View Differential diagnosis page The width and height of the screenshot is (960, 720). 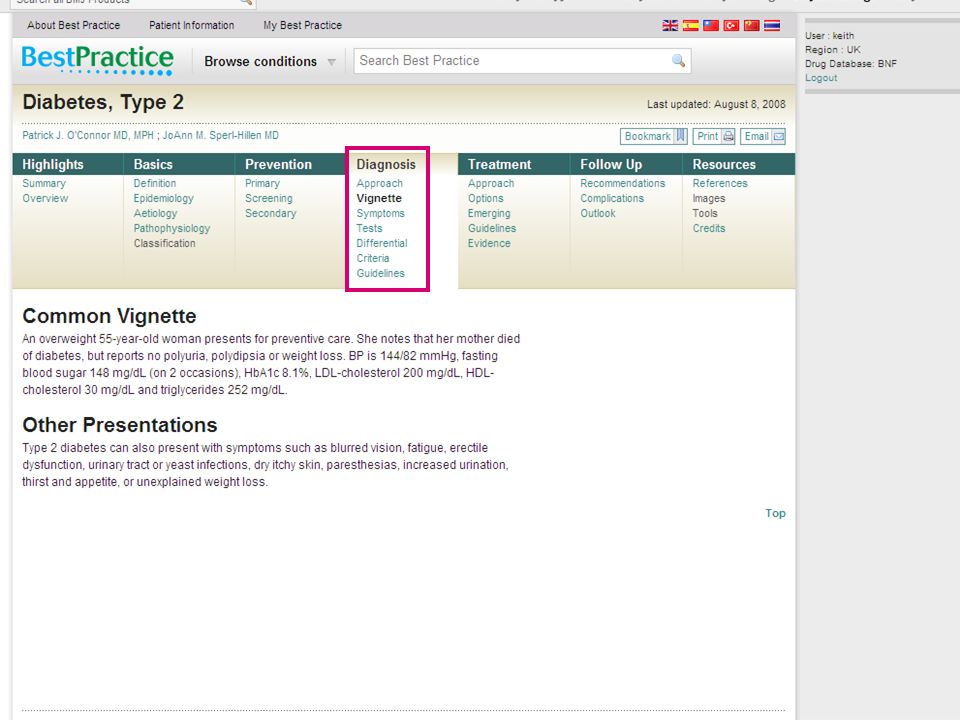382,243
